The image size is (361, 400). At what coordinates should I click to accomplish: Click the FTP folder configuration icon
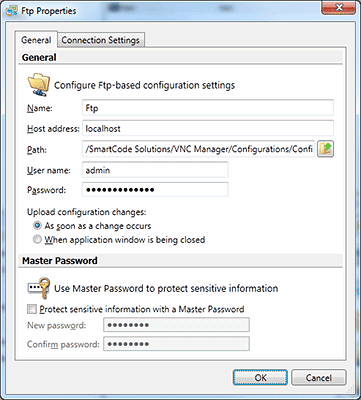(x=39, y=85)
